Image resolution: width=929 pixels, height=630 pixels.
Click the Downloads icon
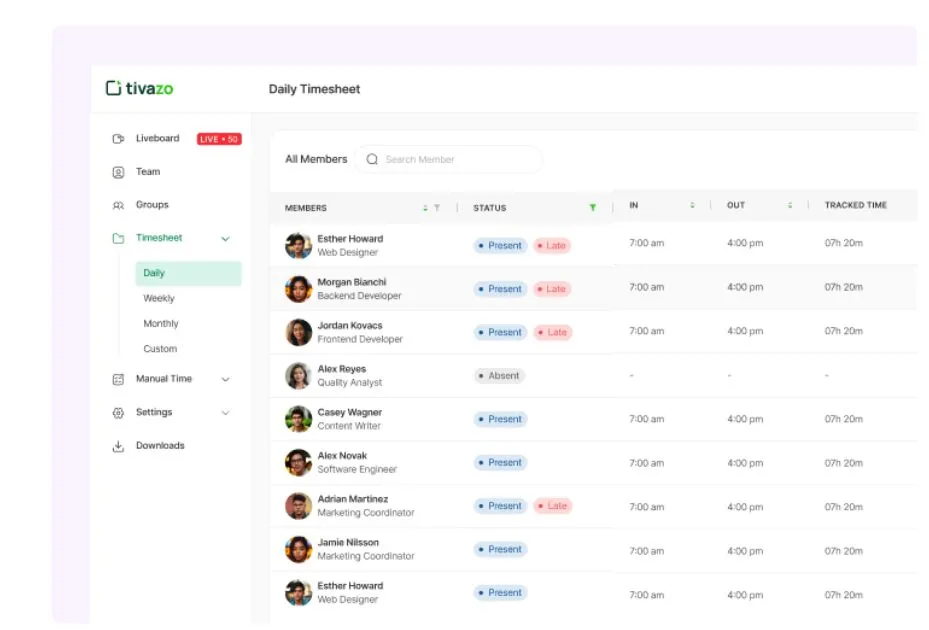[x=118, y=445]
